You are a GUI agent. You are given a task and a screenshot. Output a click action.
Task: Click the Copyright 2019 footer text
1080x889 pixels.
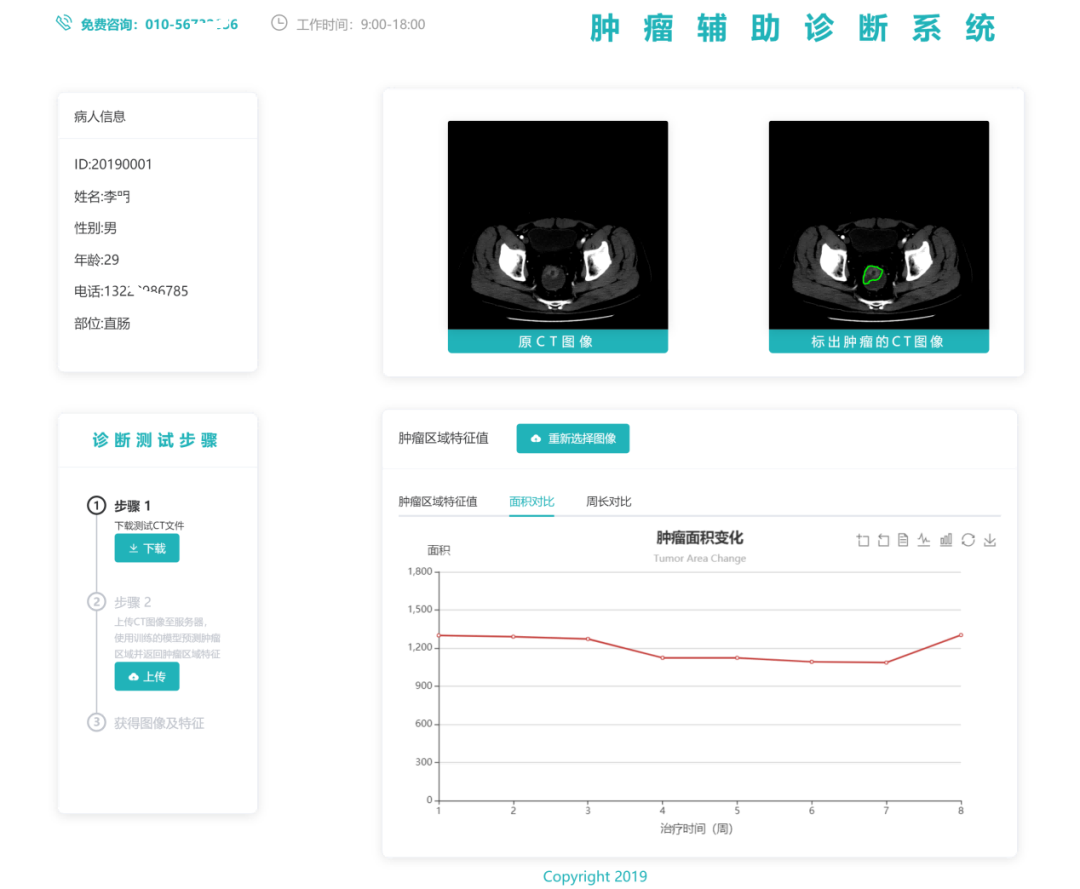coord(595,876)
